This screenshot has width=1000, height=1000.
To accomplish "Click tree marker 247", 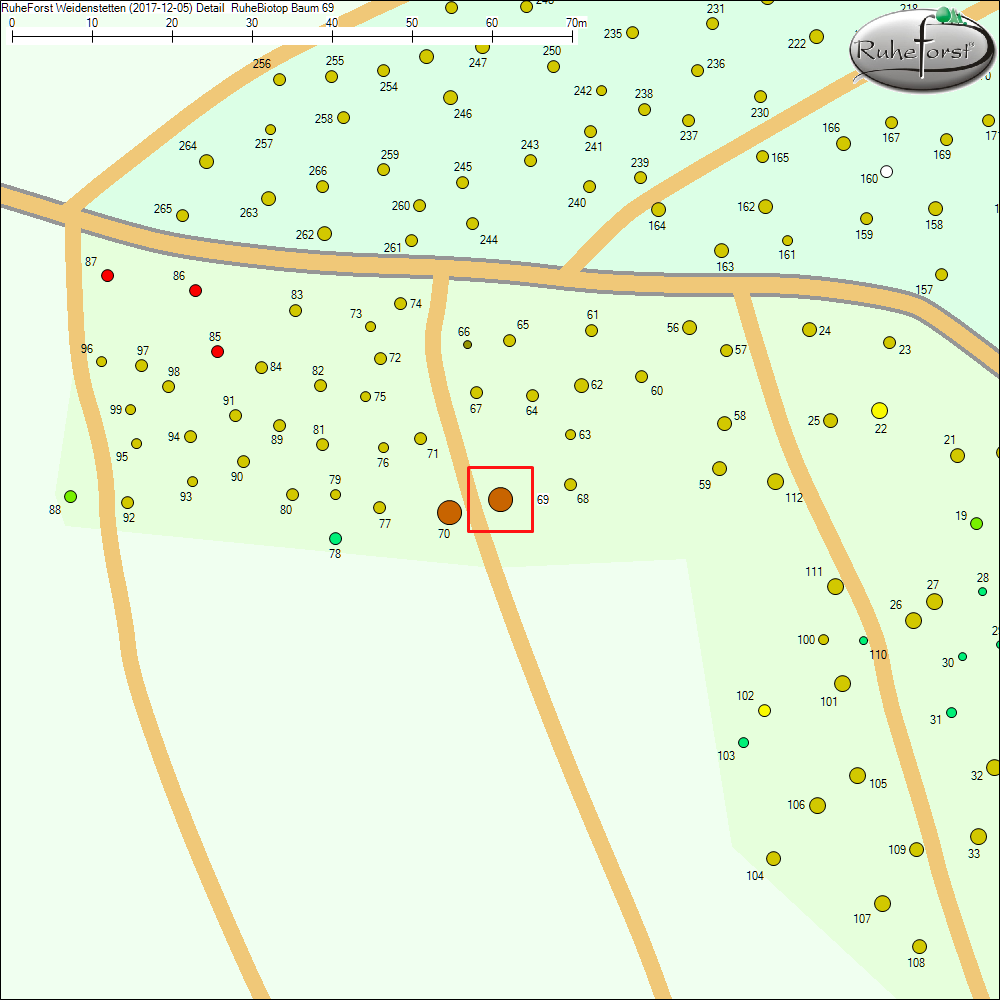I will (x=483, y=46).
